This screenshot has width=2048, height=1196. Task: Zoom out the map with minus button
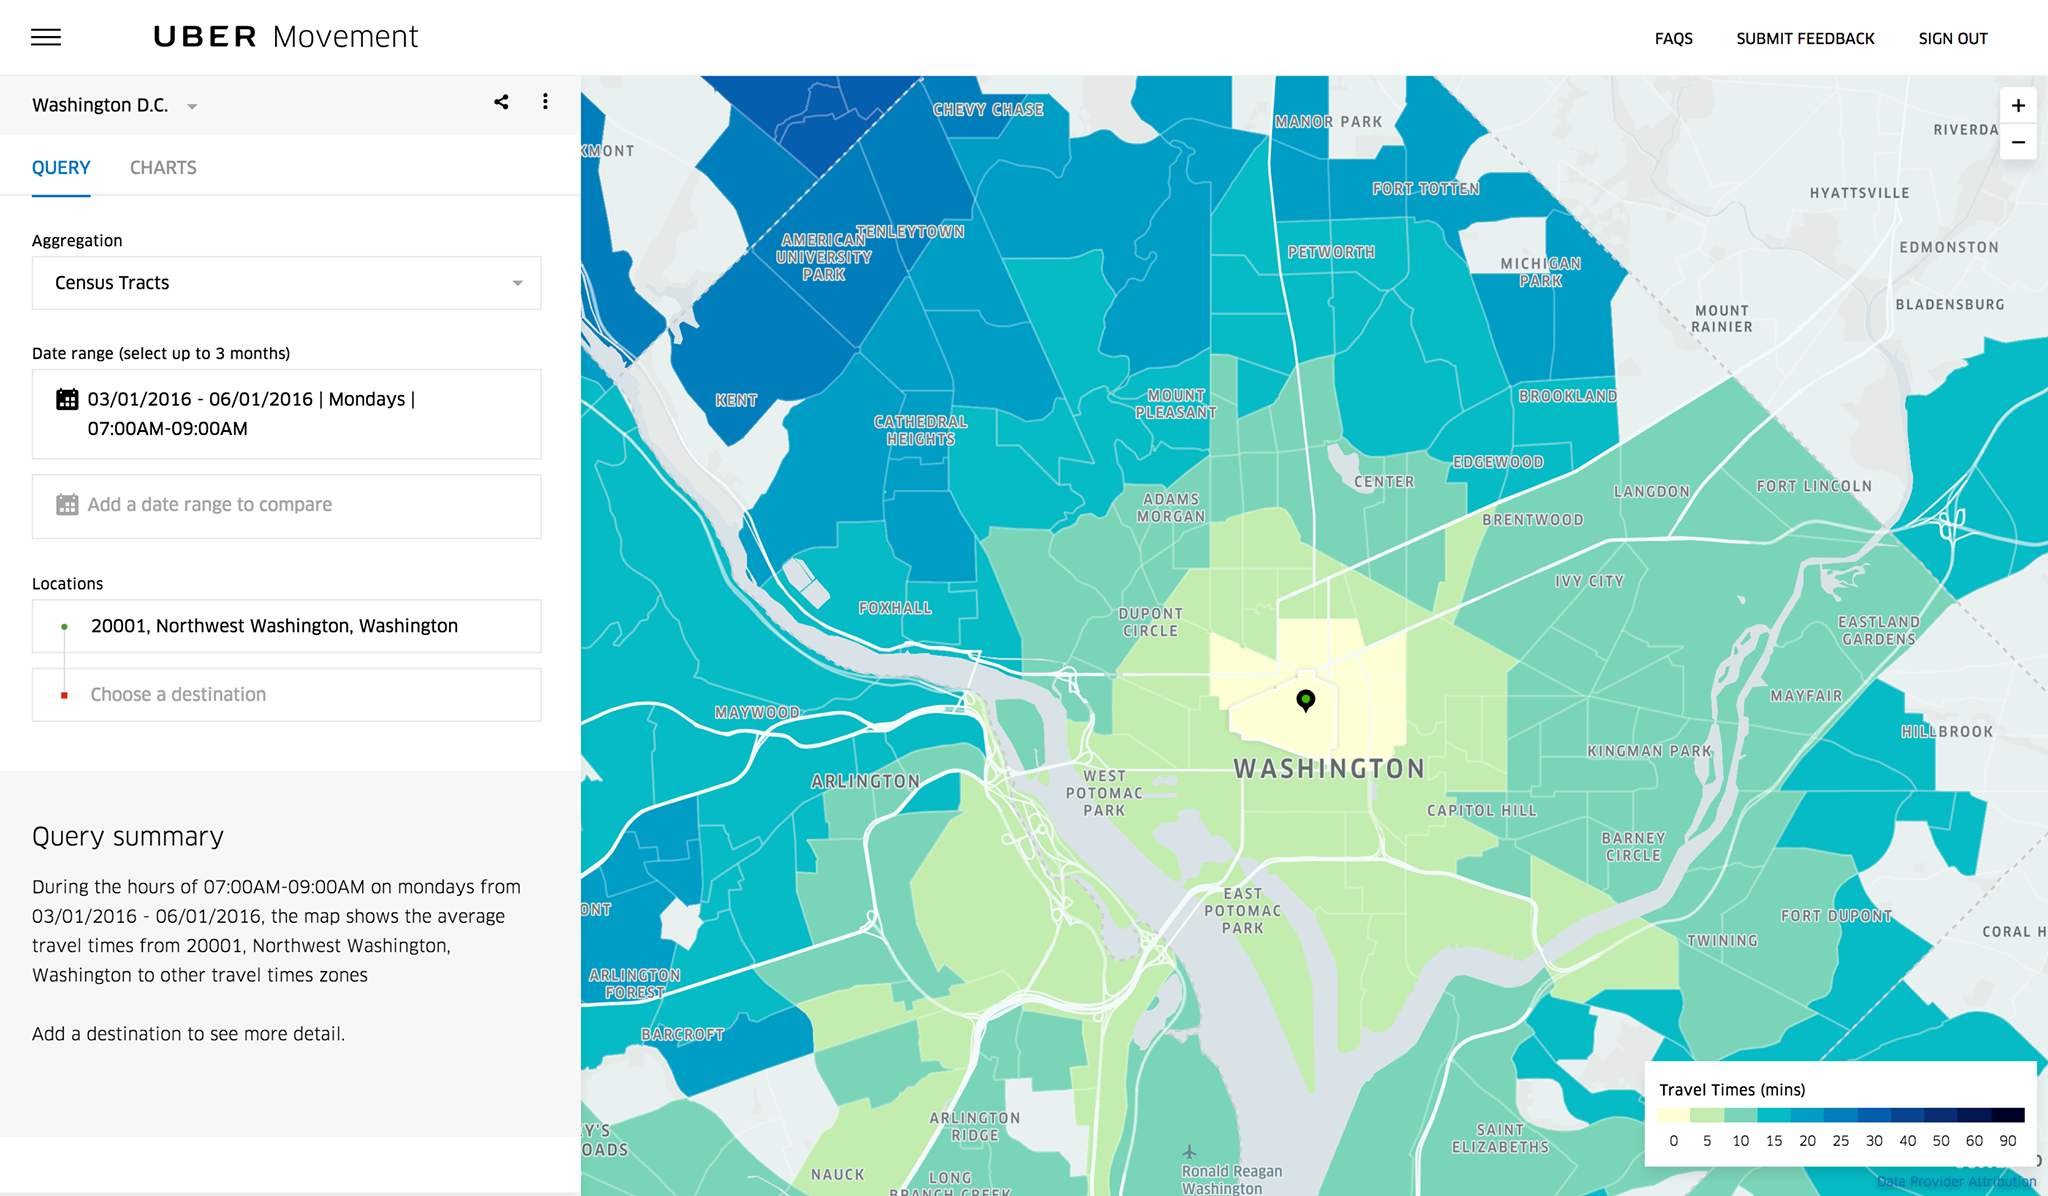pos(2018,142)
